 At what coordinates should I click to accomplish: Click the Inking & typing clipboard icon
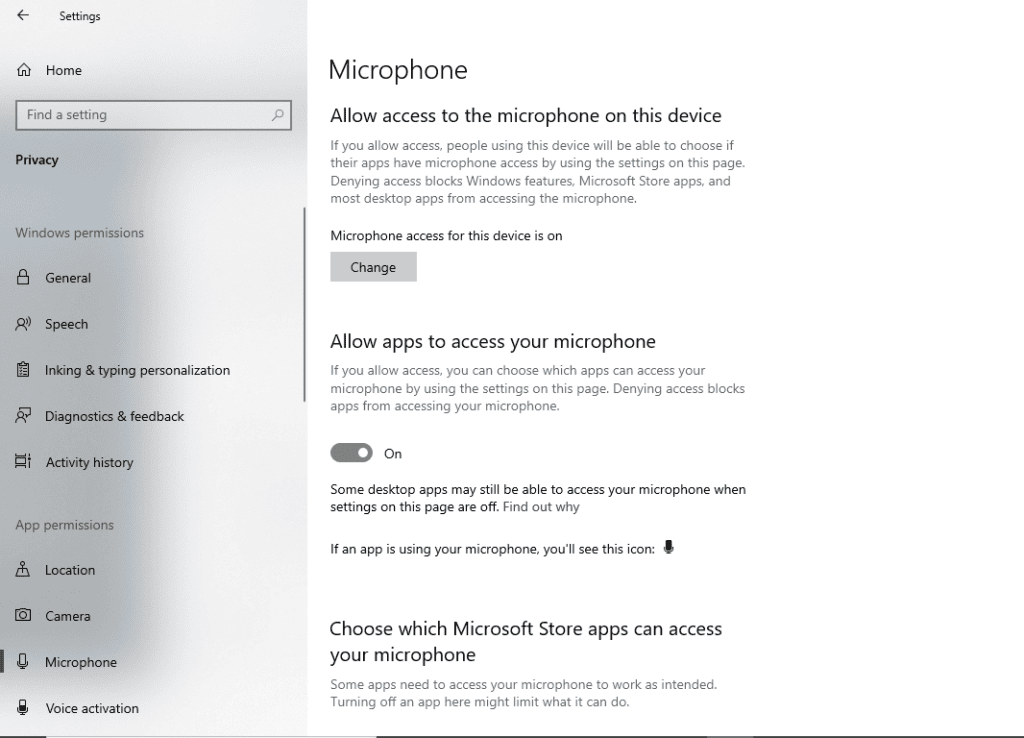[24, 370]
